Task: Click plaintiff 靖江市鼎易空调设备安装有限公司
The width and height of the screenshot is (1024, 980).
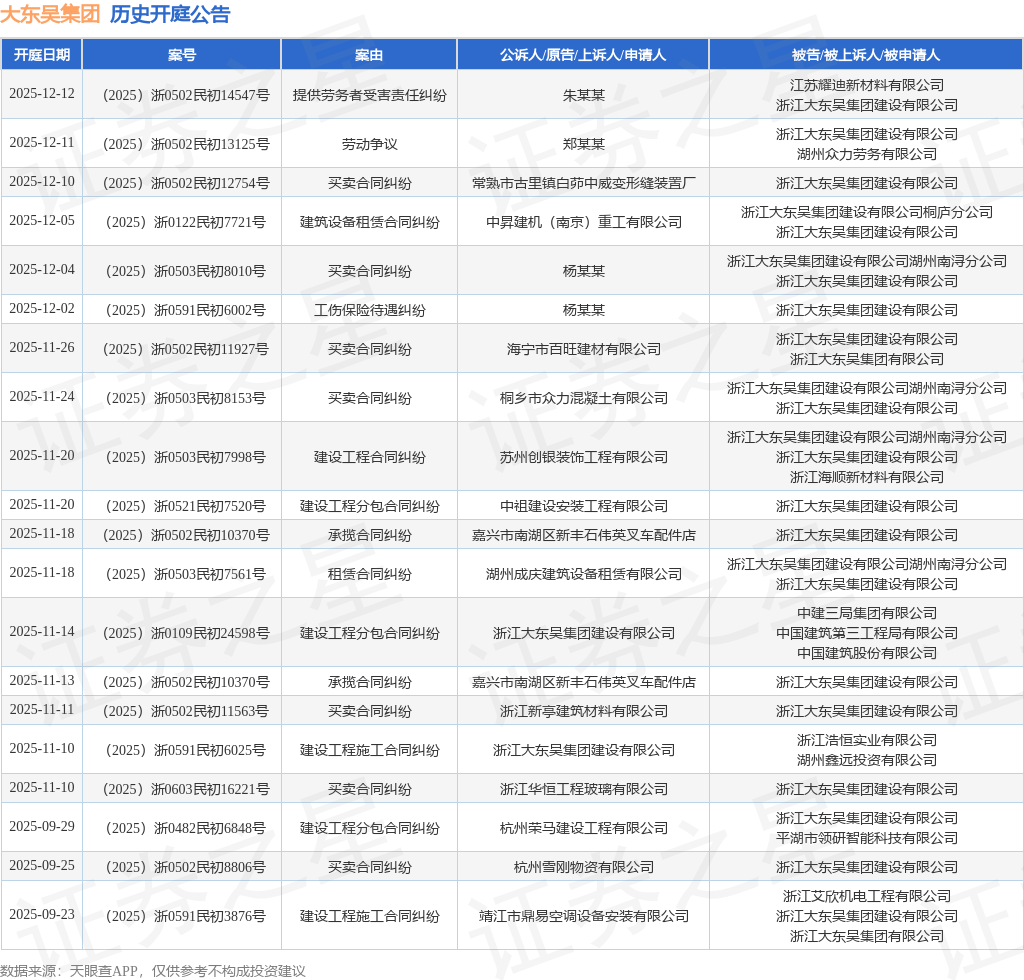Action: 583,917
